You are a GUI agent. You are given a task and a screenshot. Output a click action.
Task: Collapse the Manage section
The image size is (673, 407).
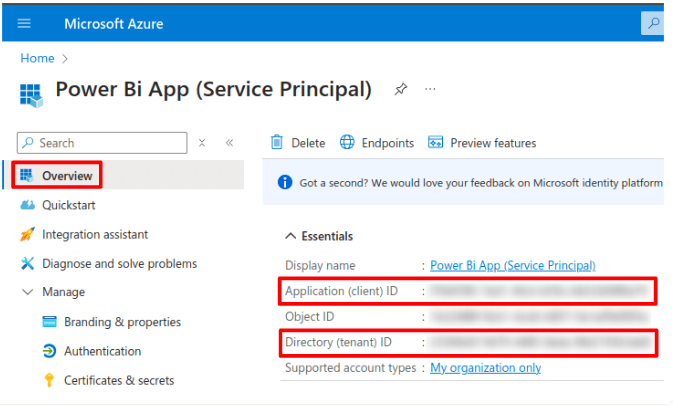27,292
